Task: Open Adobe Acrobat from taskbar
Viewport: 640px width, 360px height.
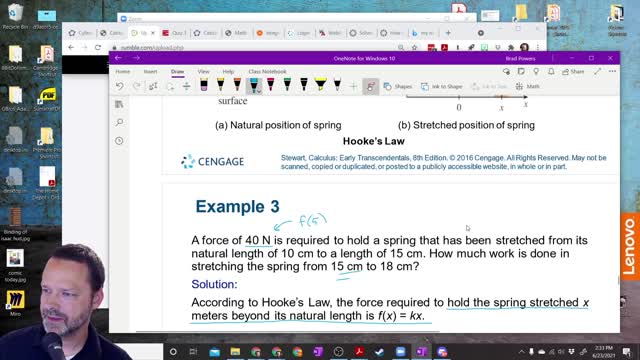Action: (359, 351)
